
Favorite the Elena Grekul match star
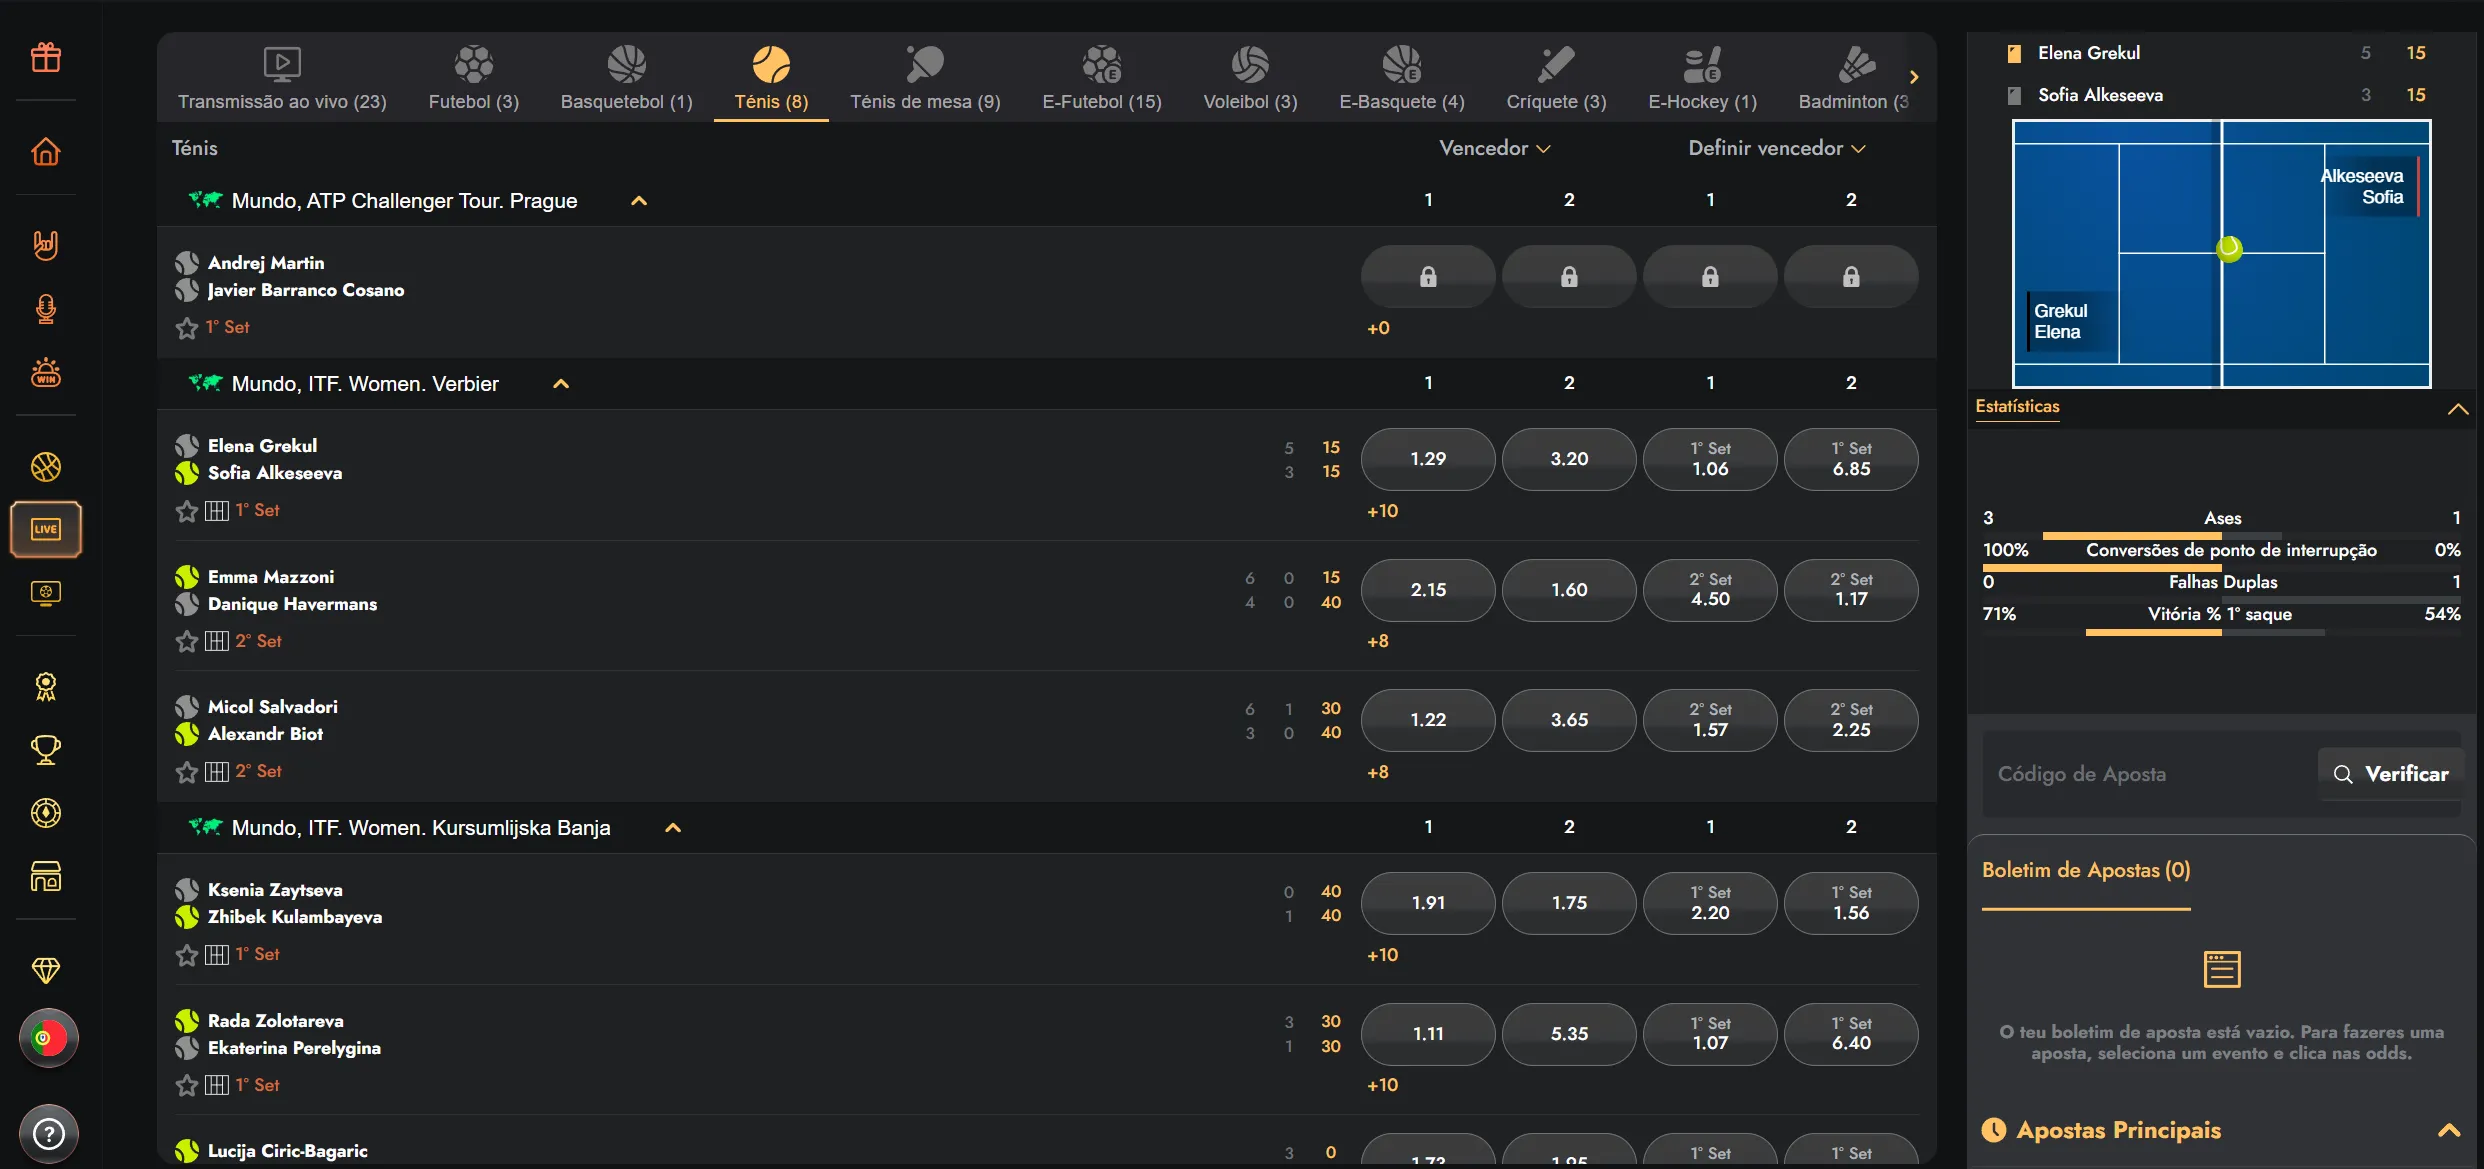[187, 511]
